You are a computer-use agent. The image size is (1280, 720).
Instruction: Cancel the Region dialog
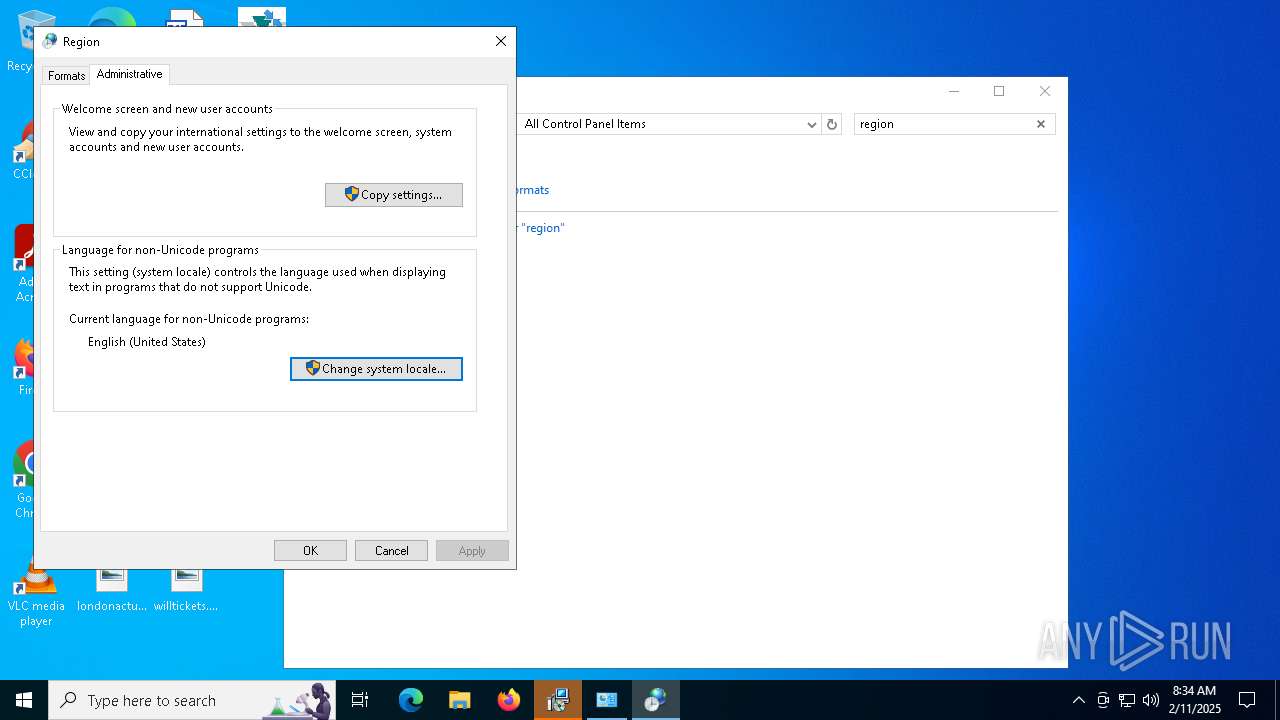(391, 551)
